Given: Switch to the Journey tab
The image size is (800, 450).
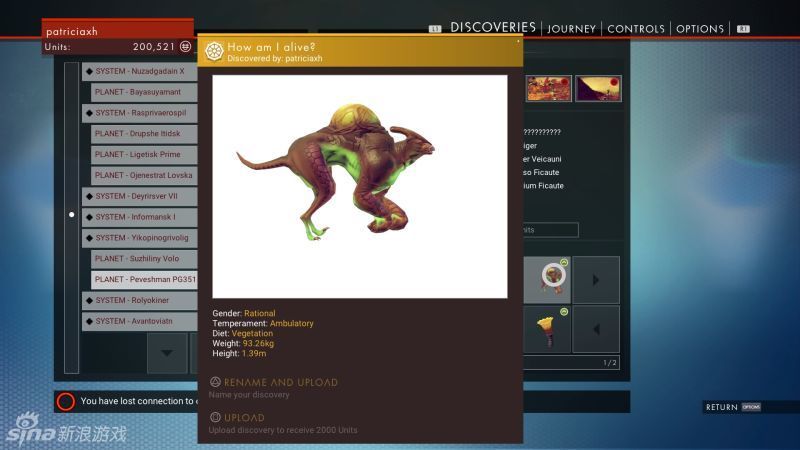Looking at the screenshot, I should tap(571, 29).
